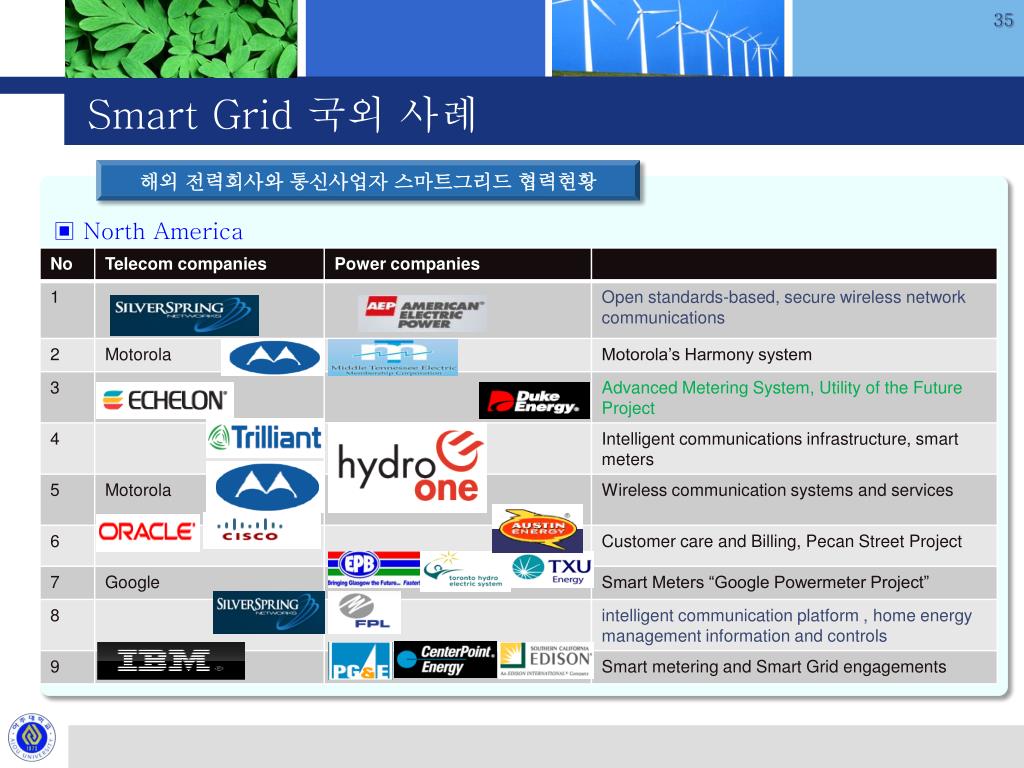1024x768 pixels.
Task: Click the Advanced Metering System green text
Action: (782, 398)
